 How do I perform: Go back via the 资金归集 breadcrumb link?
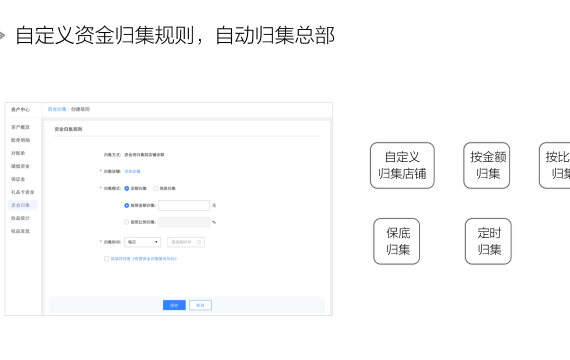(57, 109)
